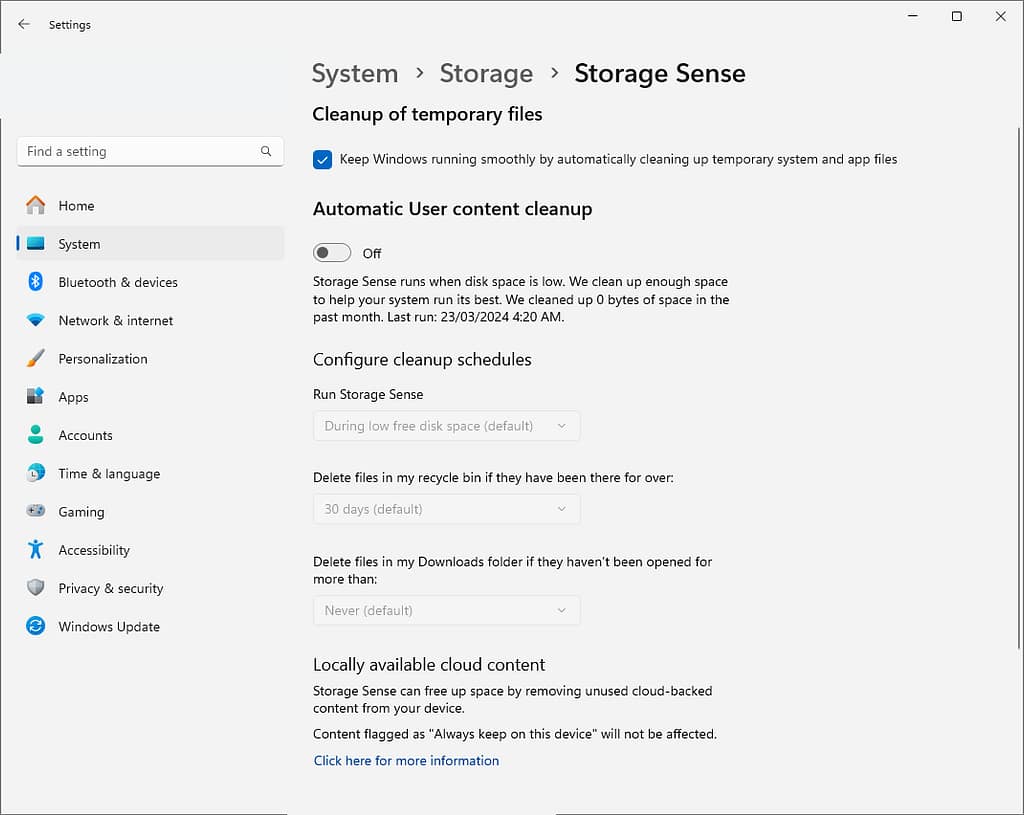Screen dimensions: 1024x815
Task: Open Privacy & security settings
Action: (111, 588)
